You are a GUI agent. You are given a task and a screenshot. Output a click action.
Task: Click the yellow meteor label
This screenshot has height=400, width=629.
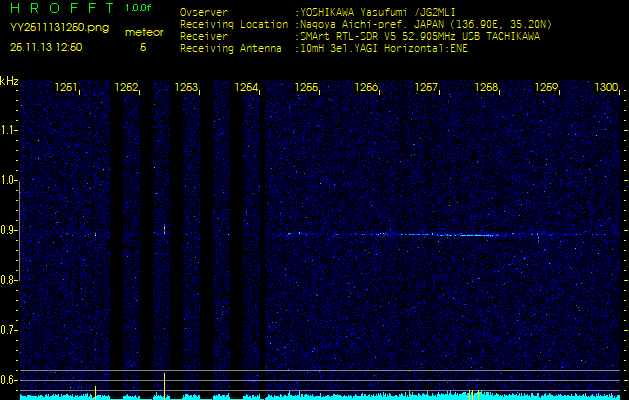click(143, 32)
